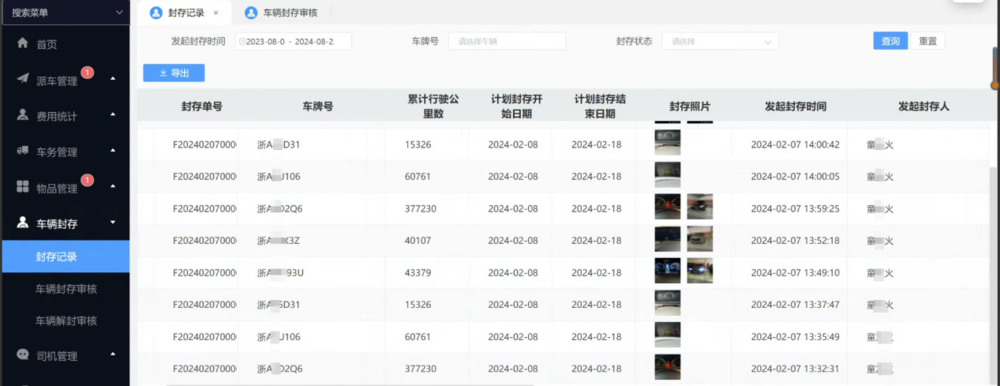Open second photo in the 13:52:18 row
The width and height of the screenshot is (1000, 386).
pos(700,239)
